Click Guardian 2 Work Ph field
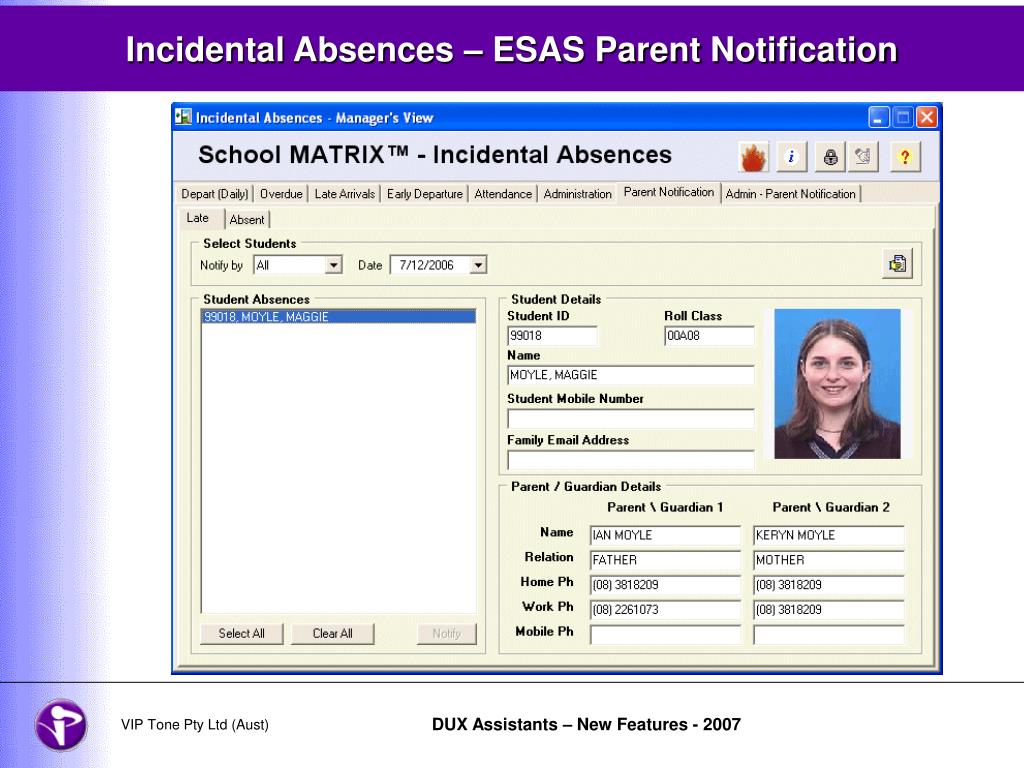Screen dimensions: 1024x768 [x=829, y=610]
